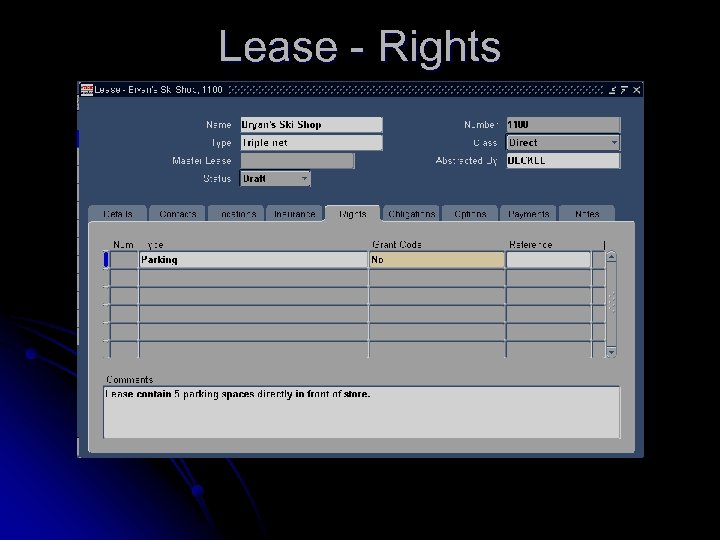Click the Lease window title bar text
This screenshot has width=720, height=540.
[x=158, y=90]
